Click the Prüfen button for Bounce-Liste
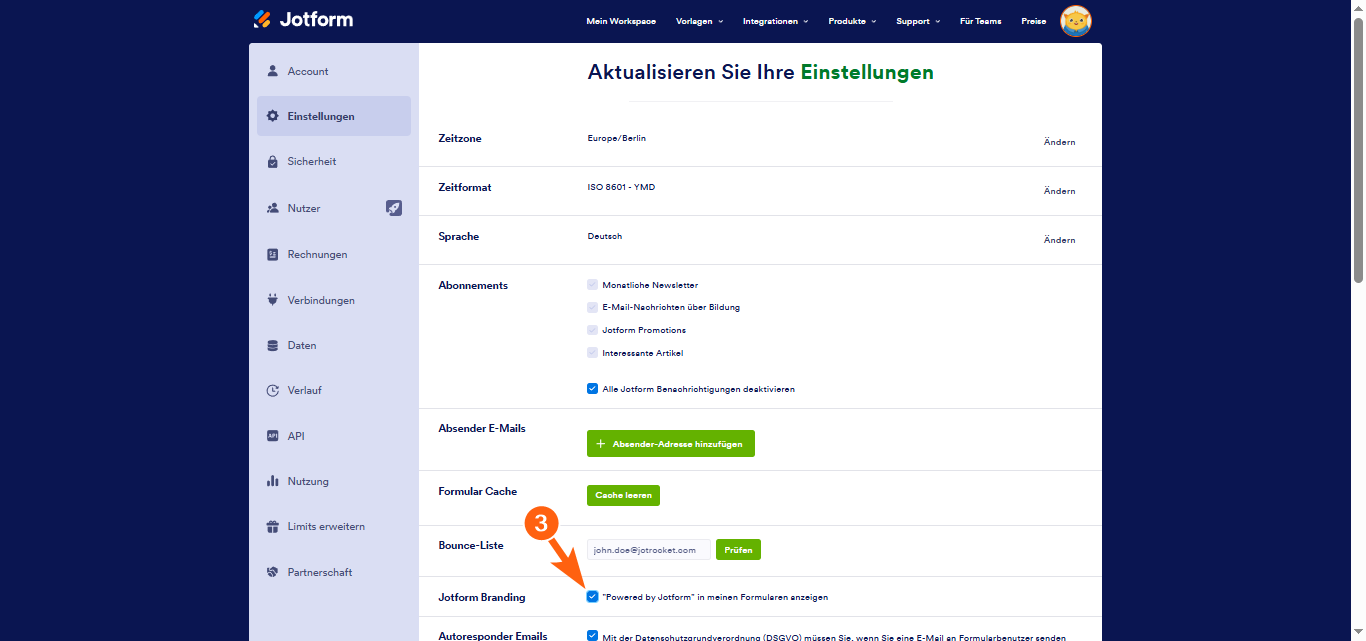Screen dimensions: 1366x641 tap(738, 549)
